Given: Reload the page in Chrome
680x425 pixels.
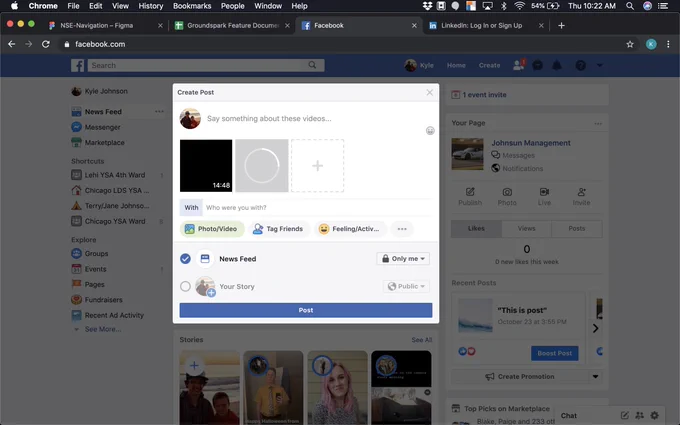Looking at the screenshot, I should tap(46, 44).
